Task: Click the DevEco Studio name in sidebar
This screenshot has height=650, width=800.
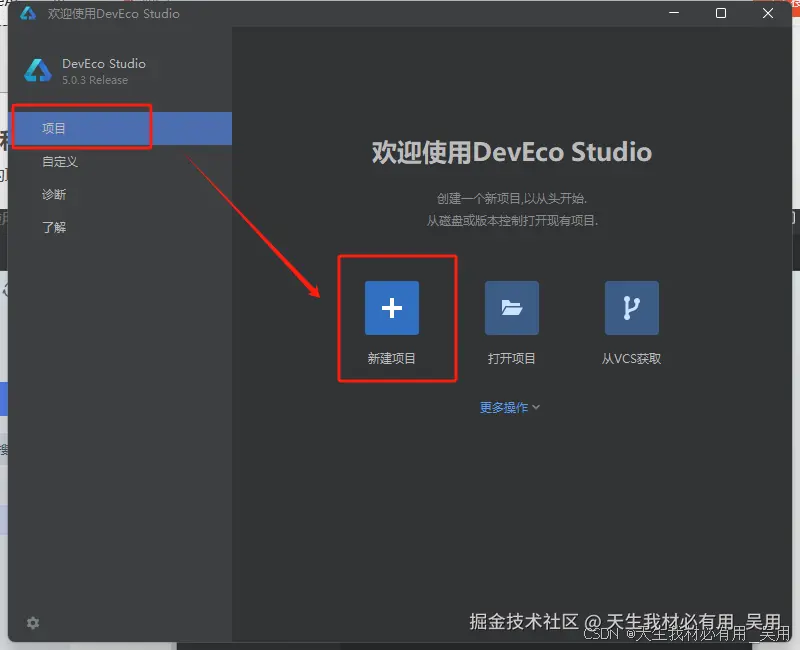Action: tap(104, 63)
